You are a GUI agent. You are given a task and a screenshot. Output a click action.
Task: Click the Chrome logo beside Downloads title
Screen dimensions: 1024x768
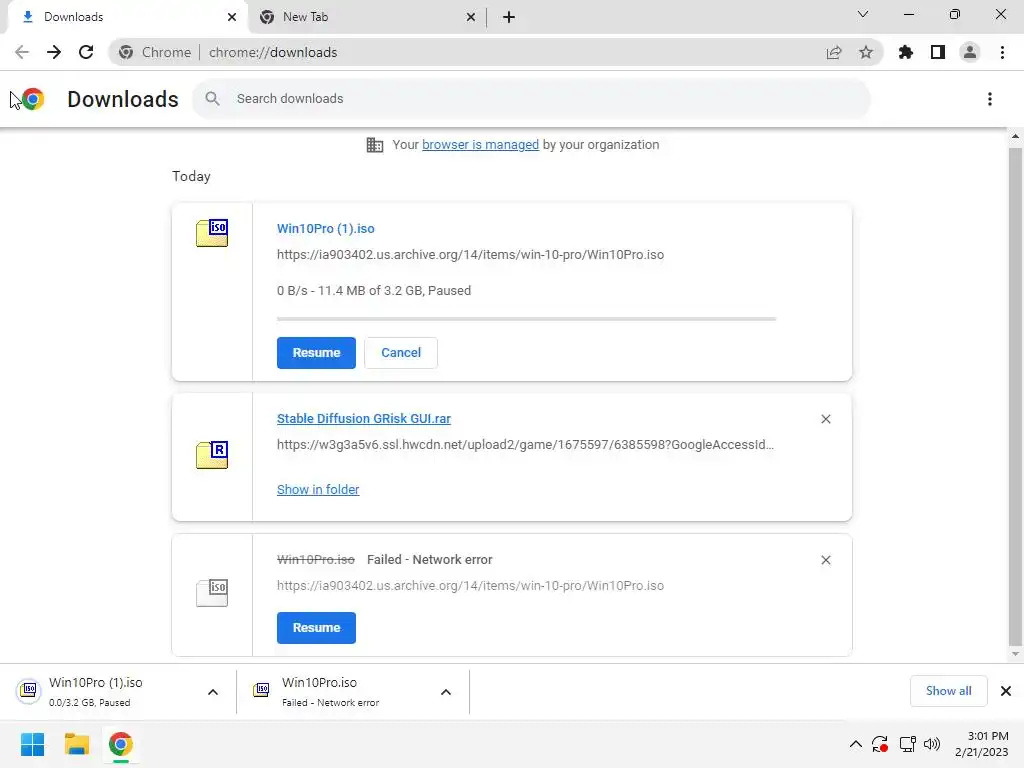click(x=33, y=99)
